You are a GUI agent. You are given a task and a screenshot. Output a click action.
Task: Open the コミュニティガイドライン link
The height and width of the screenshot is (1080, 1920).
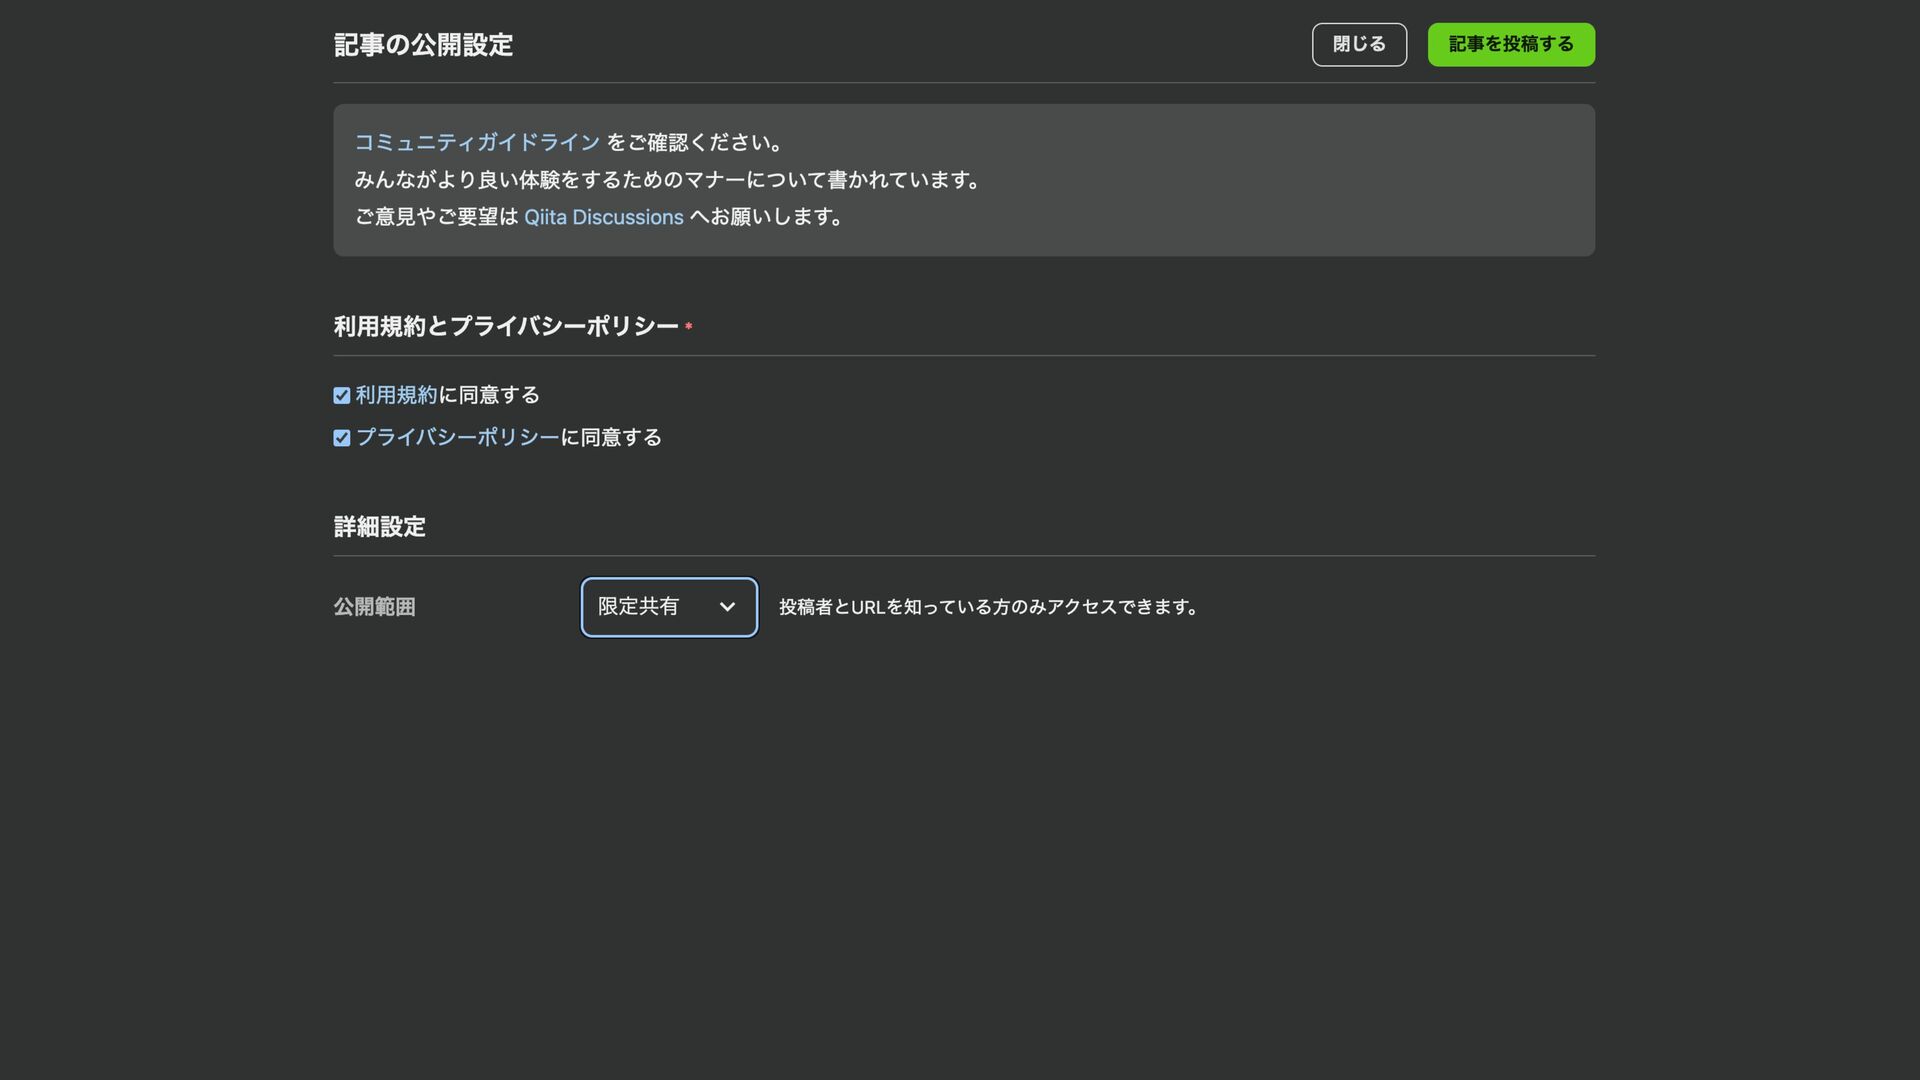click(477, 142)
